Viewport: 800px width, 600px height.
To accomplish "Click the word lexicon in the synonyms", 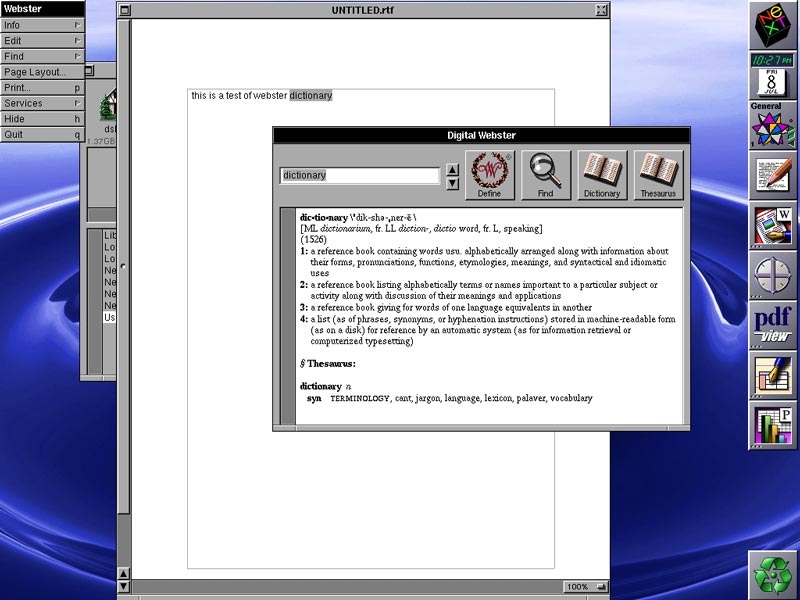I will click(497, 398).
